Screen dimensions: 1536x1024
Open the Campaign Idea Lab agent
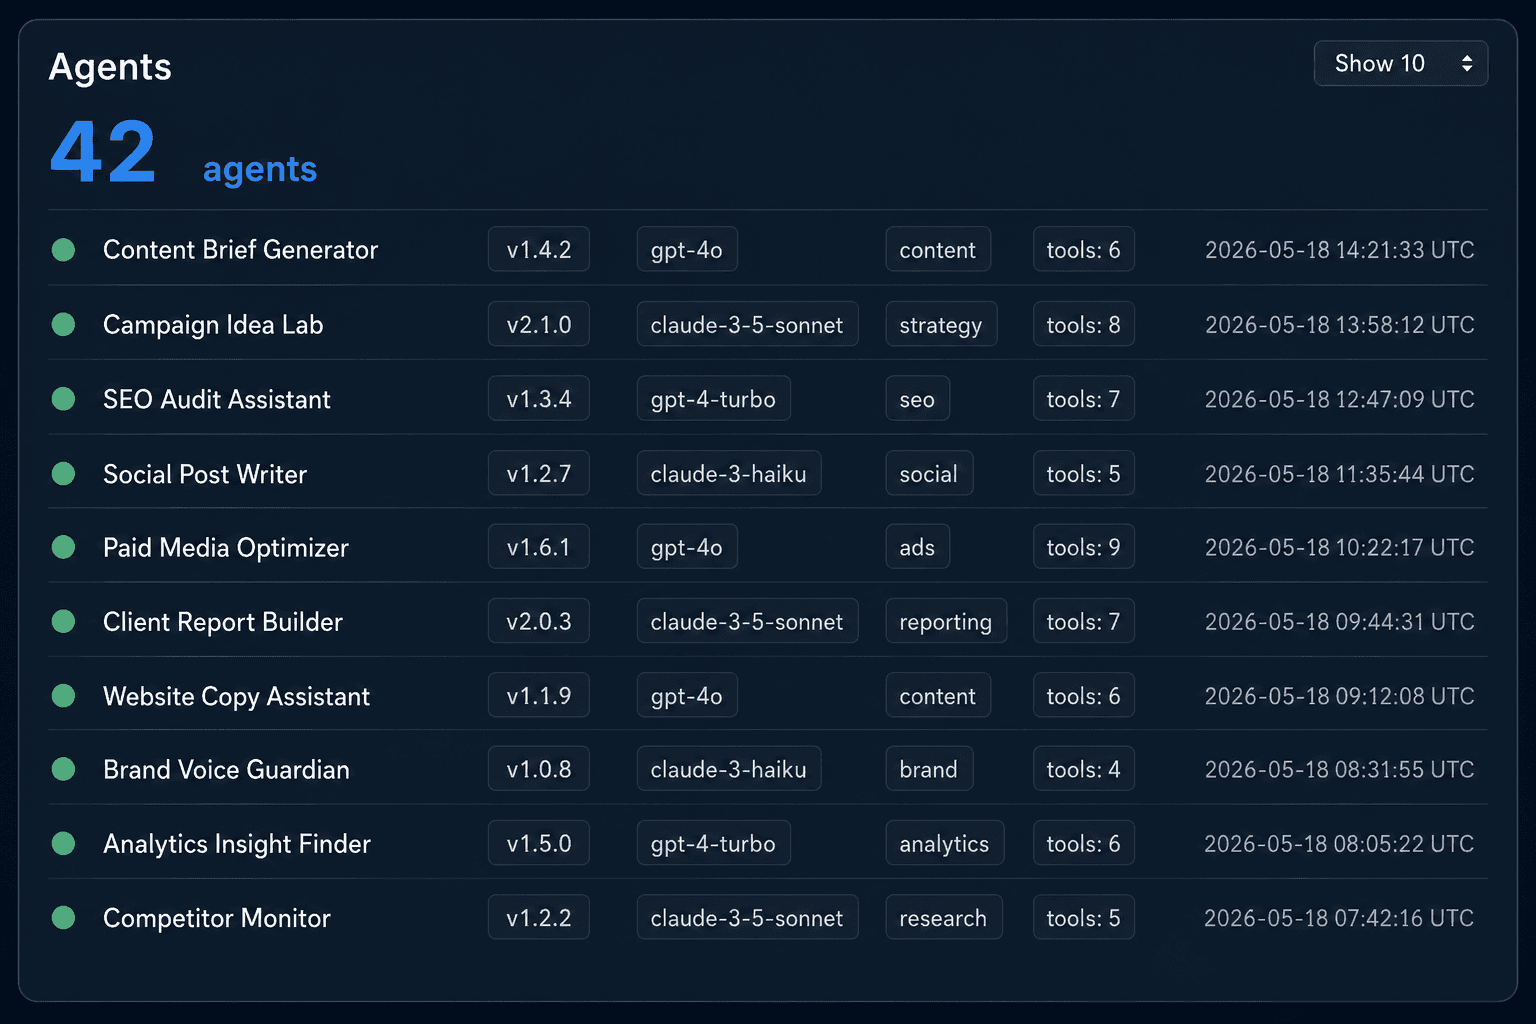tap(213, 324)
